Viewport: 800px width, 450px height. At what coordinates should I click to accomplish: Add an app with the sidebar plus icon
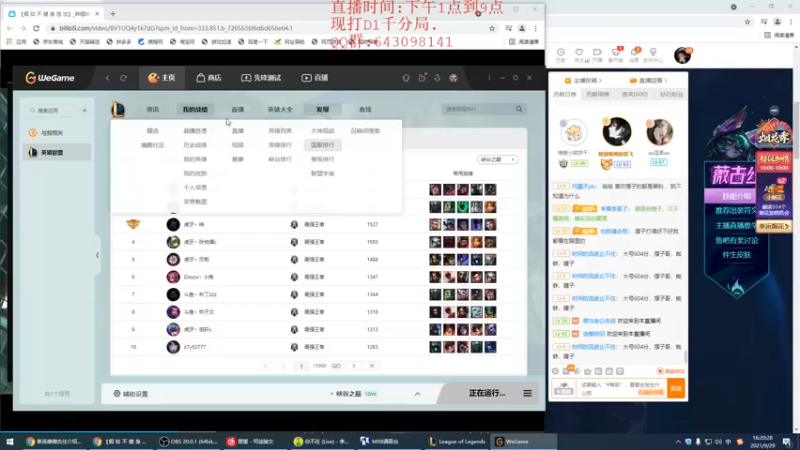click(x=85, y=110)
